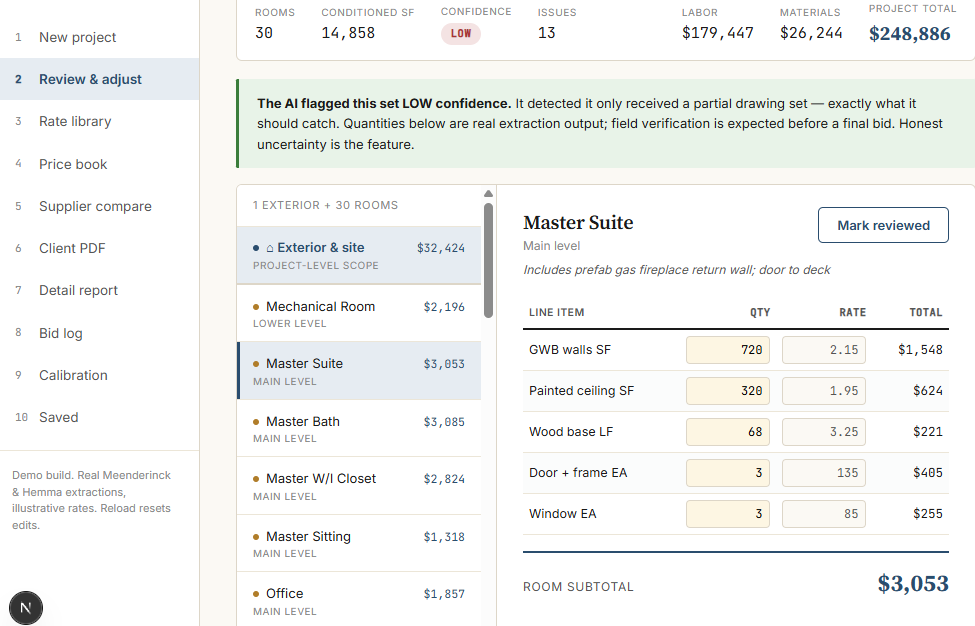Edit the GWB walls SF quantity field
This screenshot has height=626, width=975.
[x=728, y=350]
